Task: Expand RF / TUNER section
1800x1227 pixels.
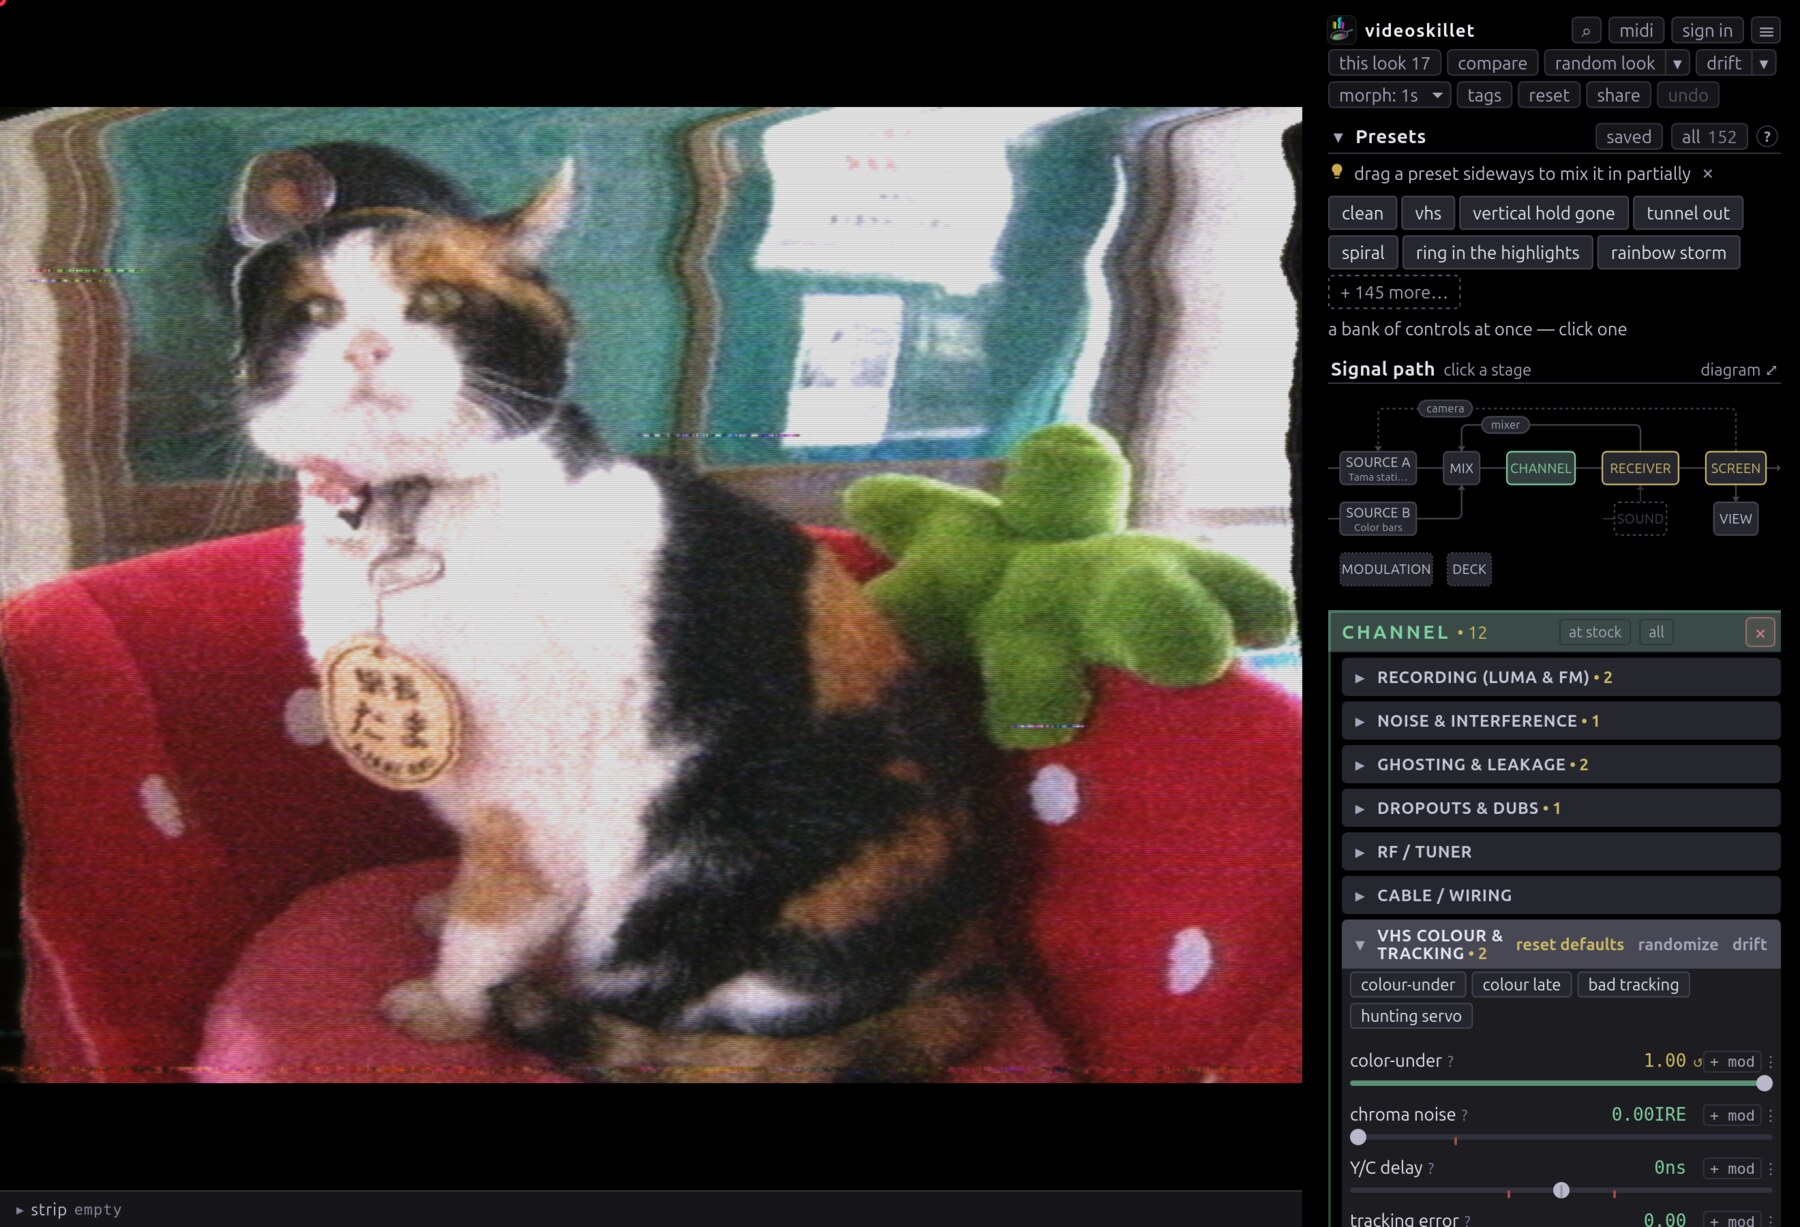Action: click(x=1561, y=852)
